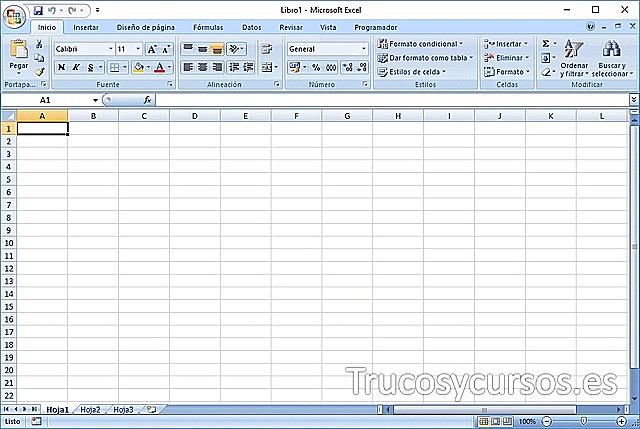
Task: Increase the font size
Action: click(152, 49)
